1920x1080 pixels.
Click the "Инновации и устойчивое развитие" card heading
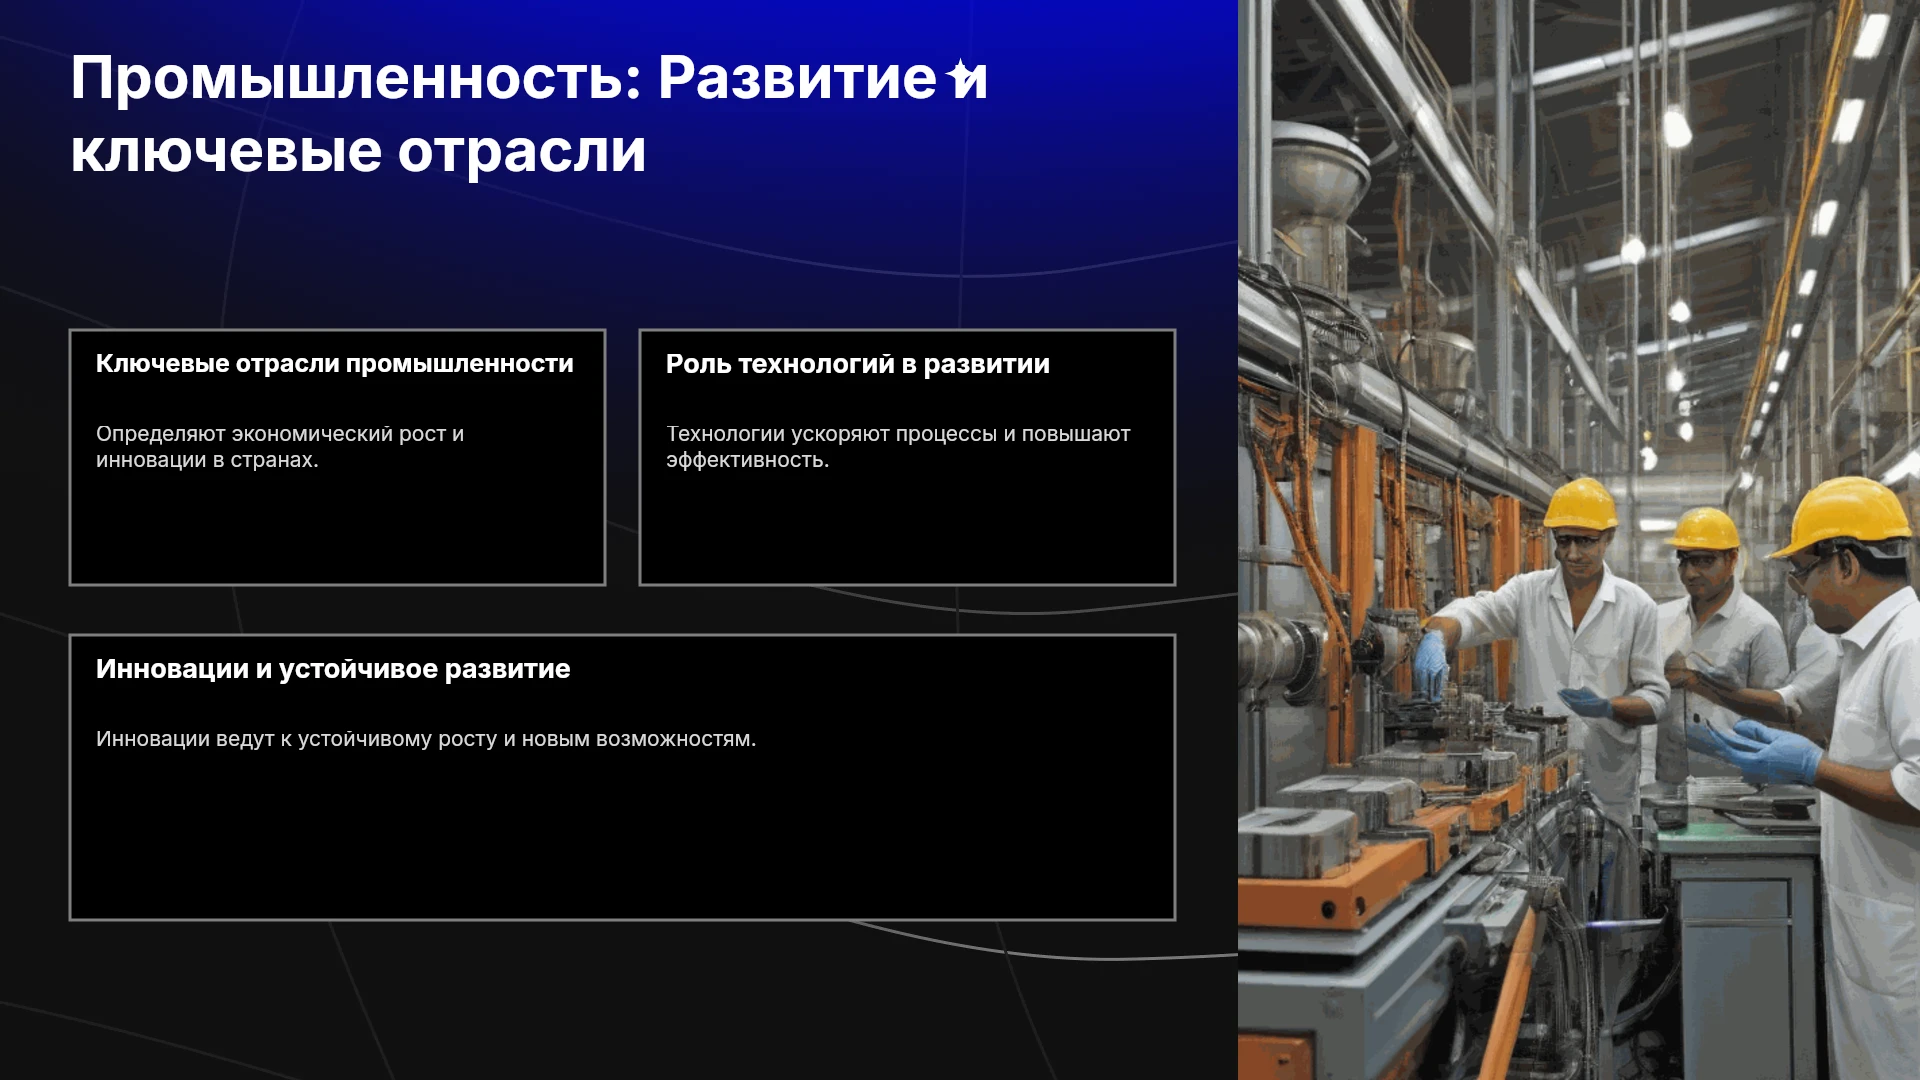[x=333, y=669]
